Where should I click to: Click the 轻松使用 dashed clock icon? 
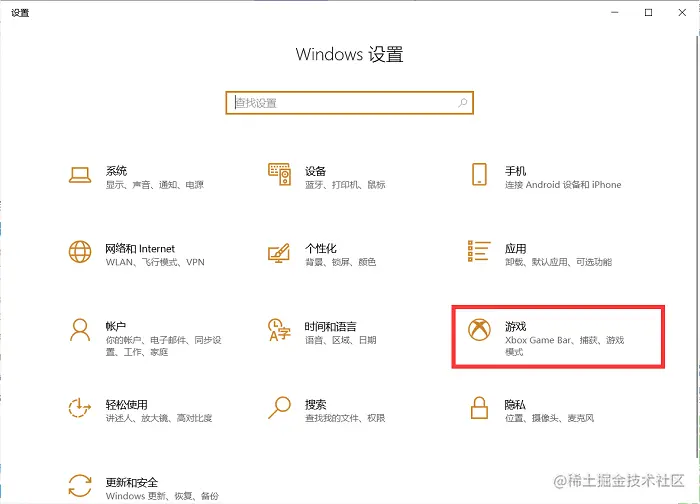(79, 408)
